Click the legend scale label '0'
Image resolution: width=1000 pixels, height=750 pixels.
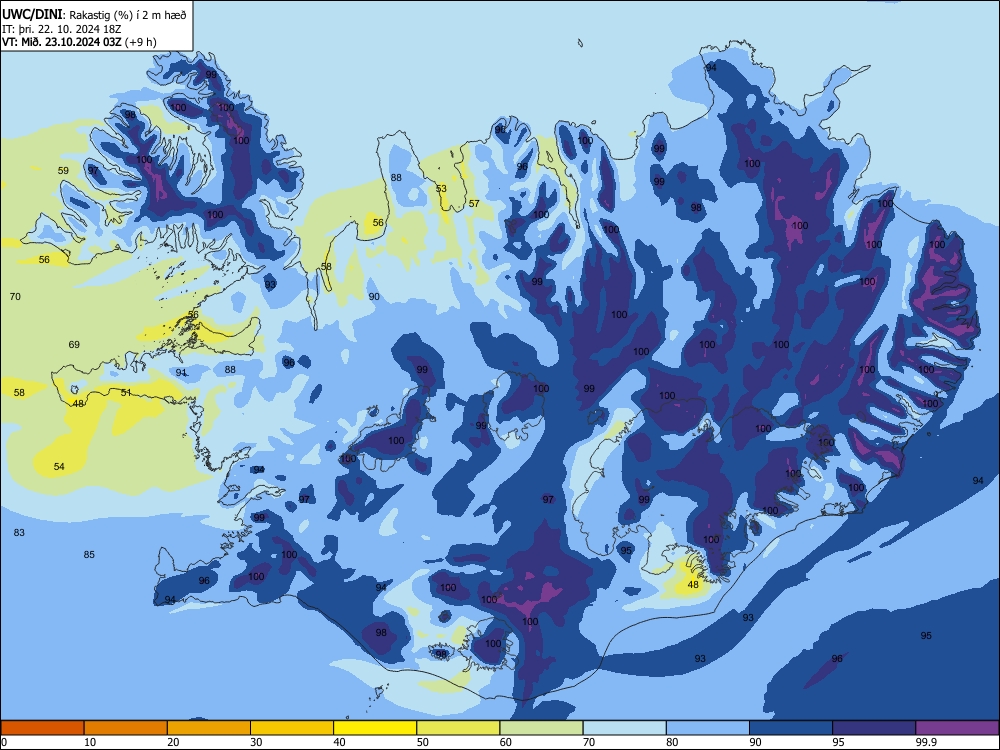point(4,742)
